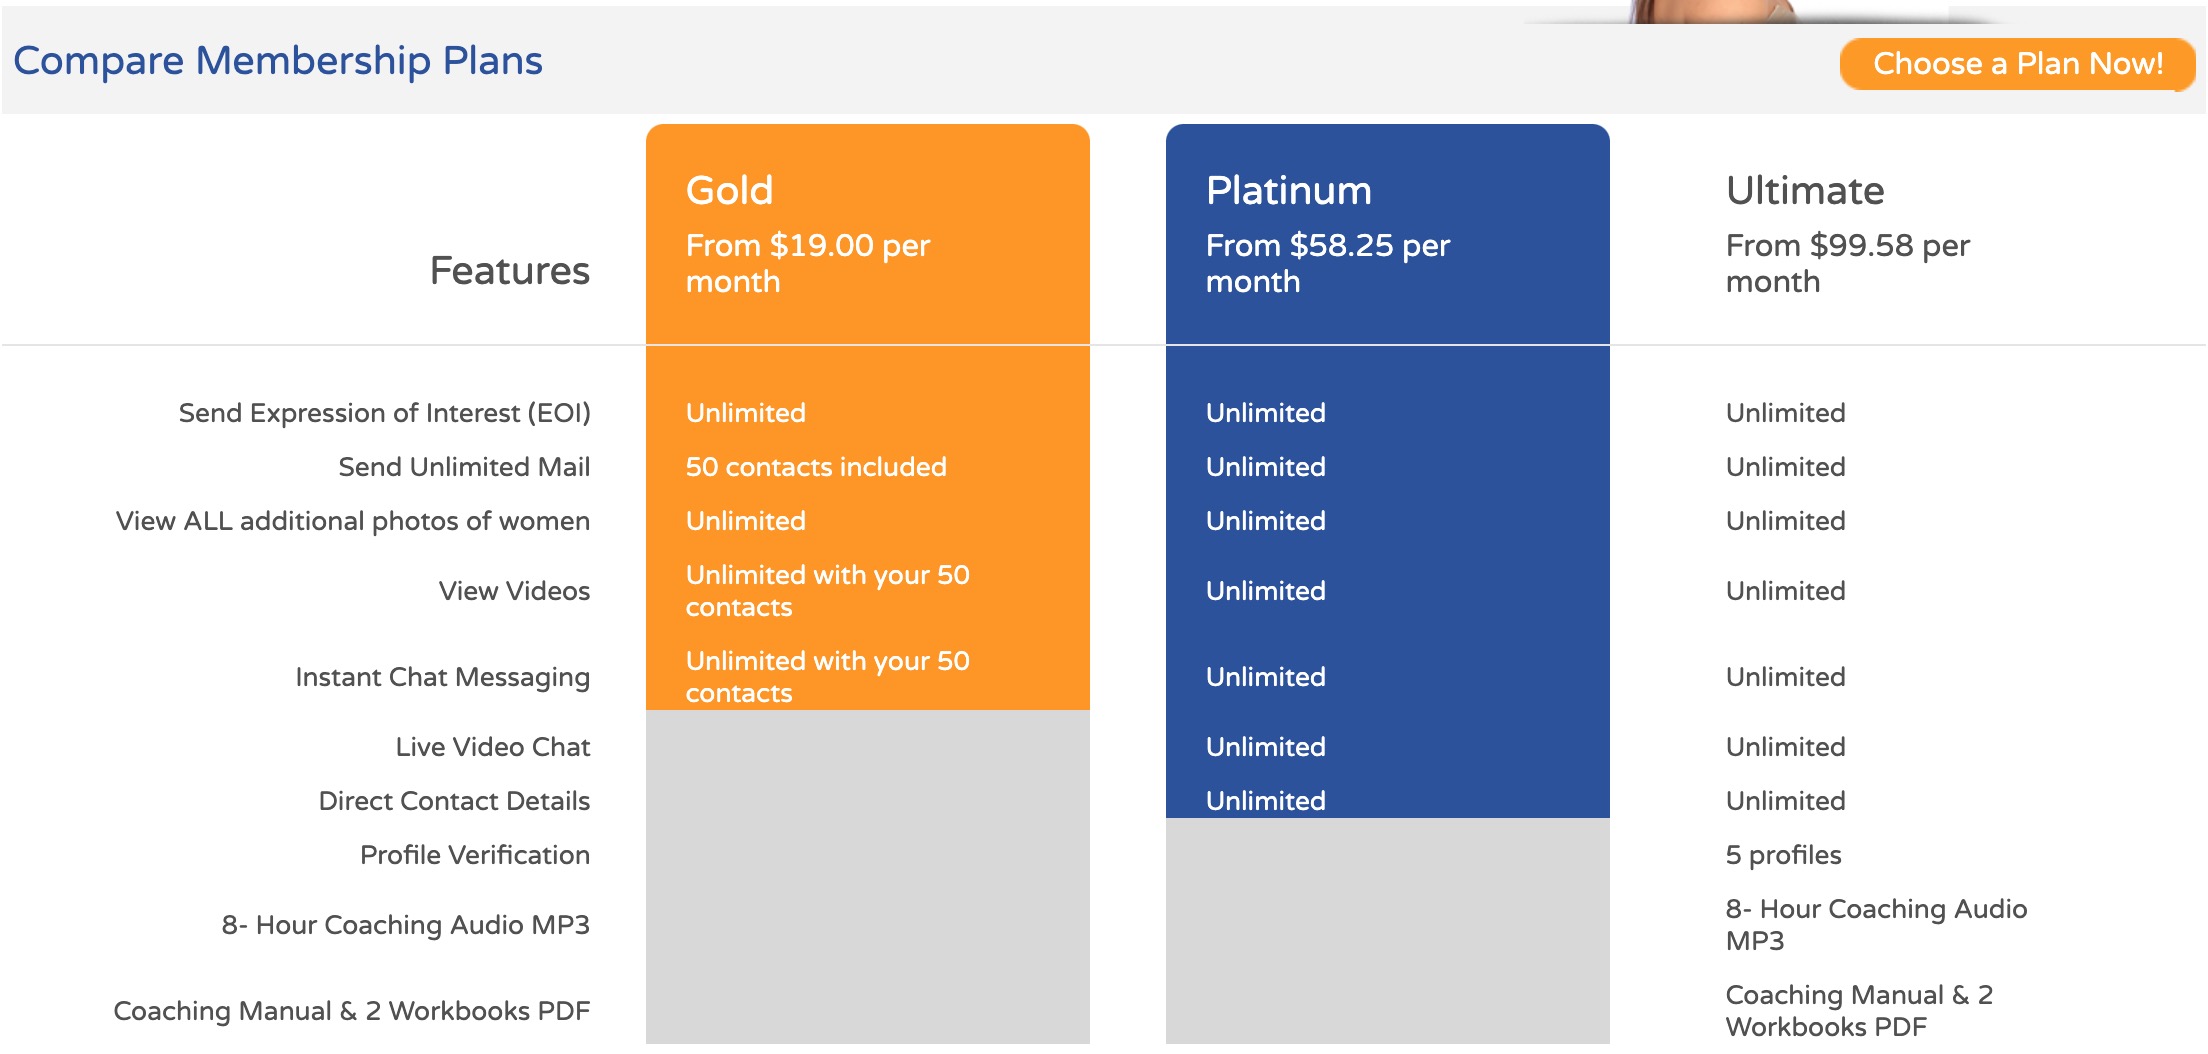Click the Profile Verification feature label
The width and height of the screenshot is (2208, 1054).
(x=474, y=855)
